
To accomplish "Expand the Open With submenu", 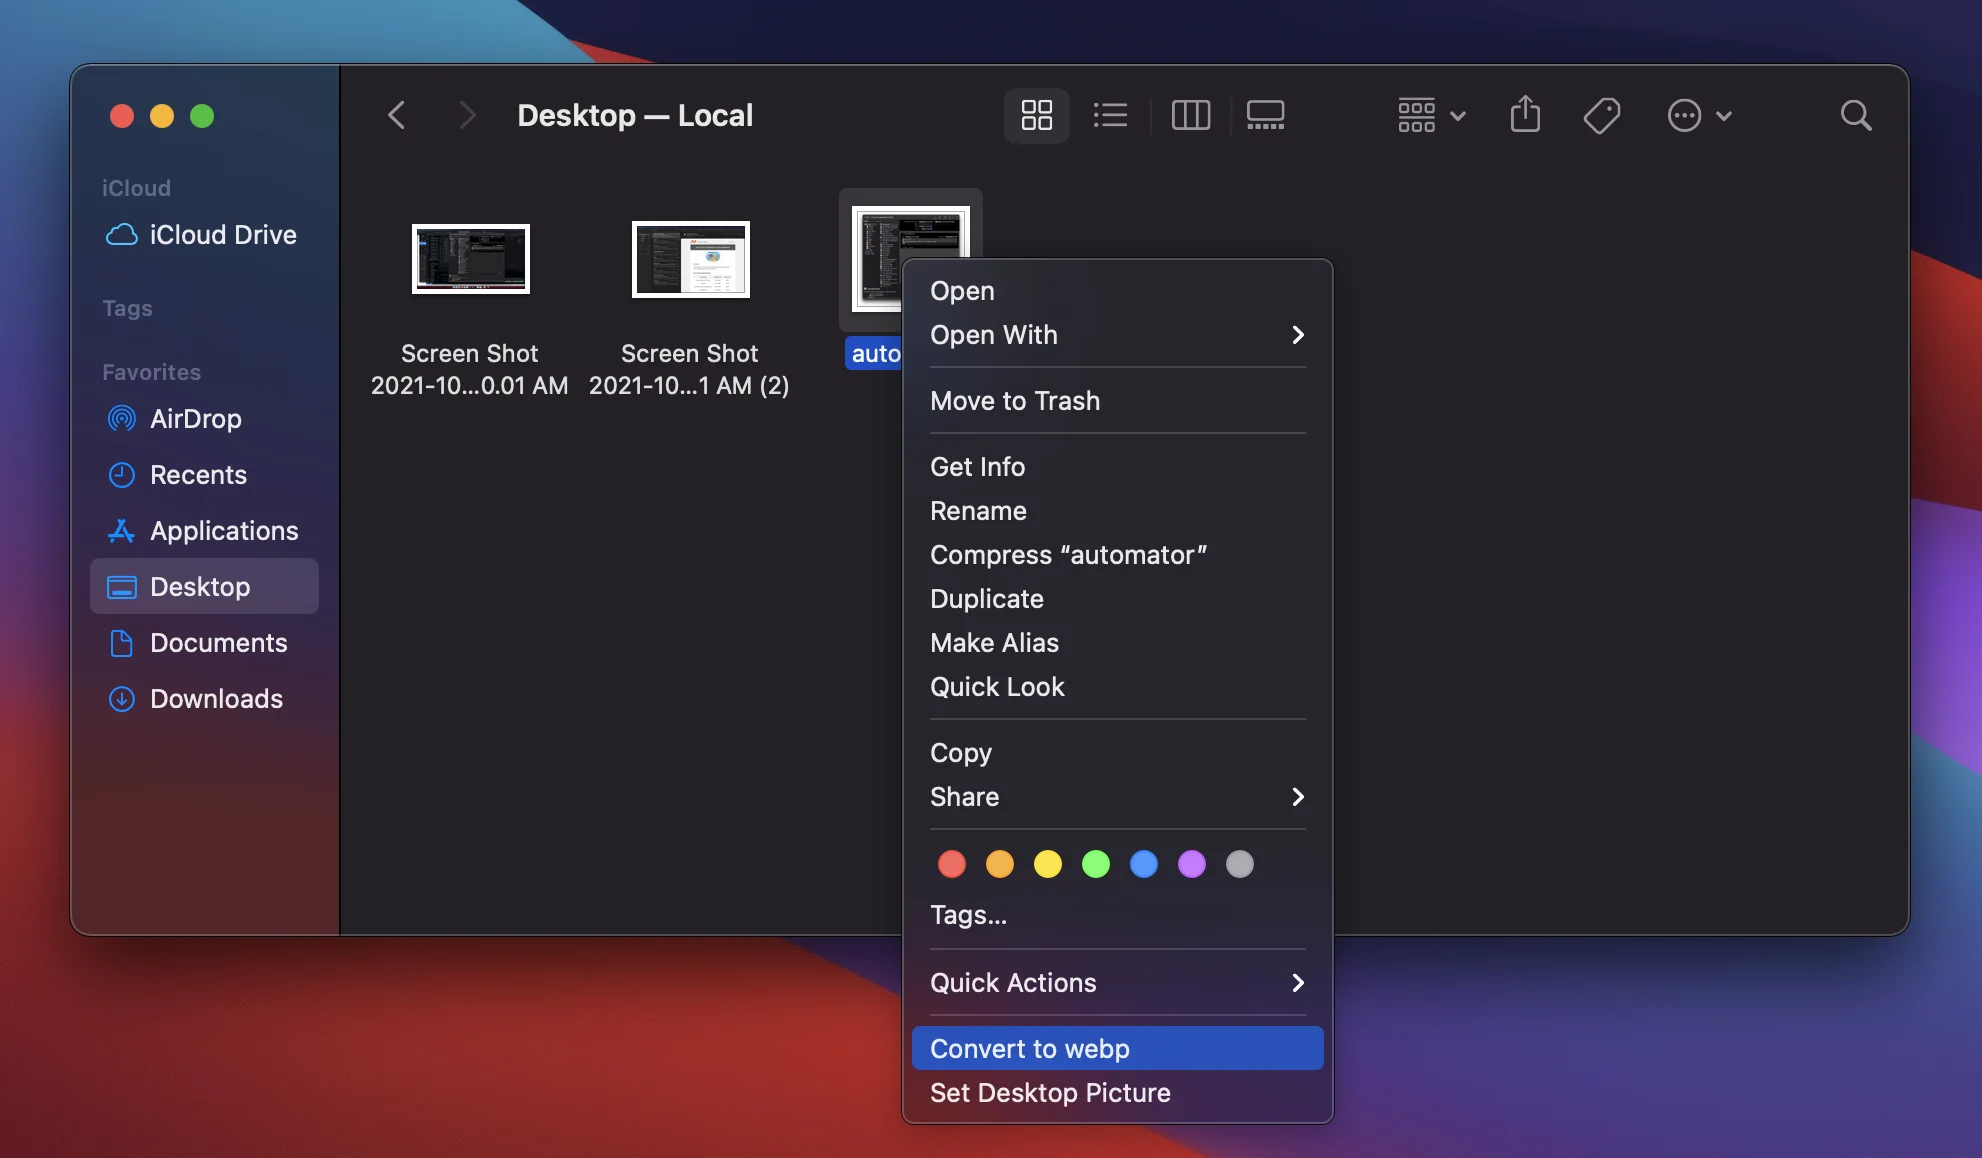I will (x=1116, y=335).
